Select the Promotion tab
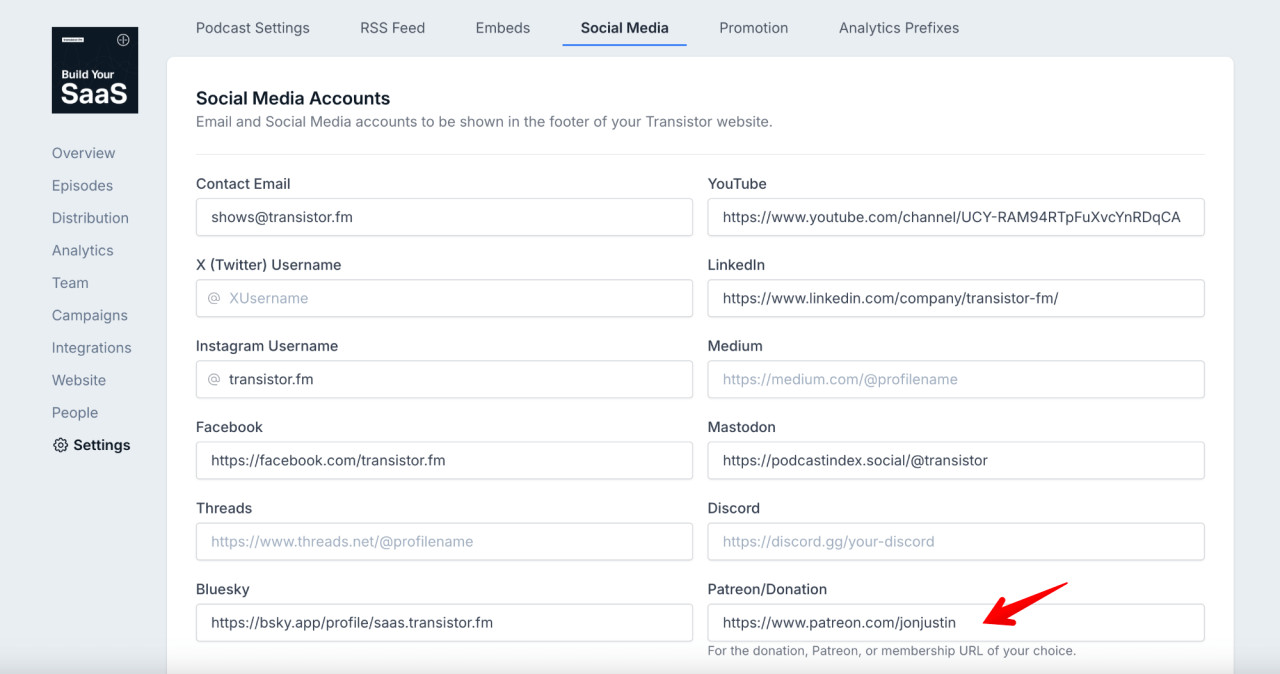This screenshot has height=674, width=1280. coord(753,28)
